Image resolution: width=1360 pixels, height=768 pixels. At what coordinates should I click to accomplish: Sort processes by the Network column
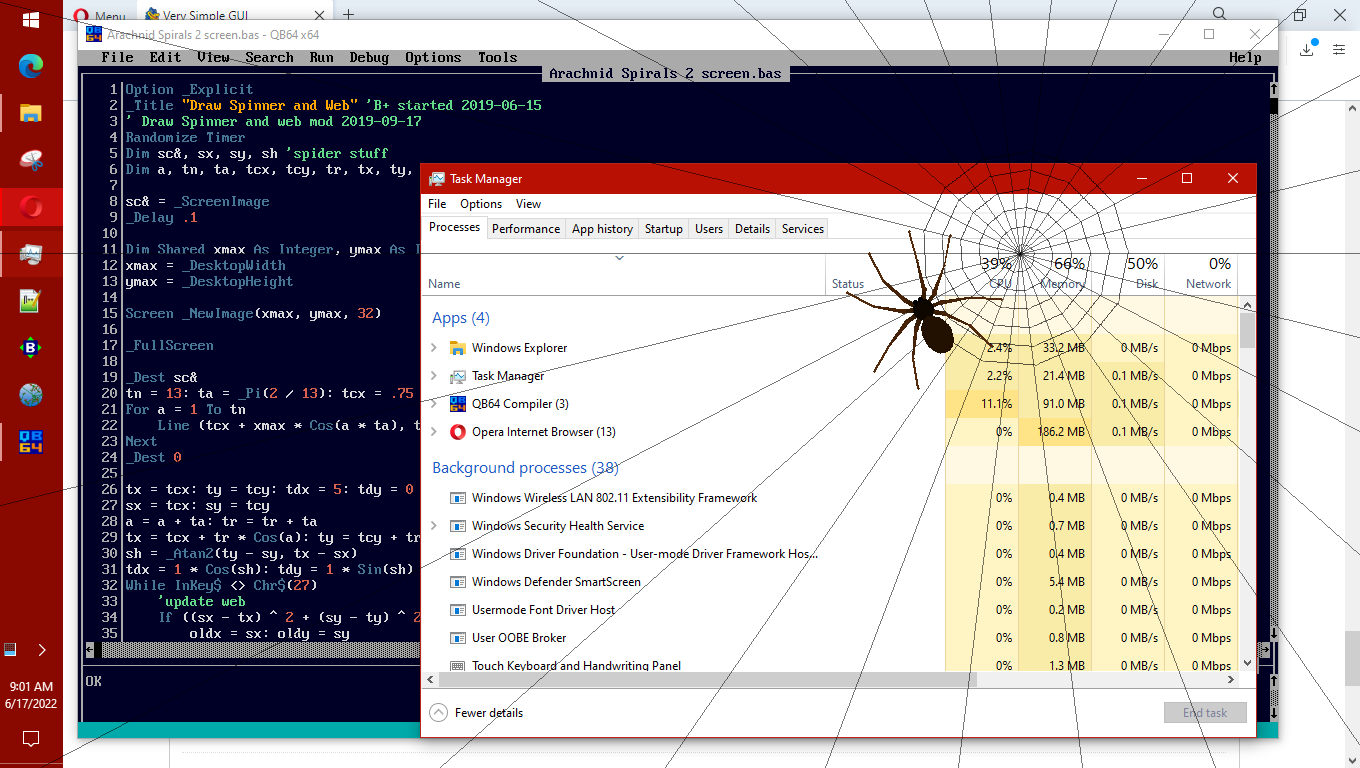tap(1202, 274)
